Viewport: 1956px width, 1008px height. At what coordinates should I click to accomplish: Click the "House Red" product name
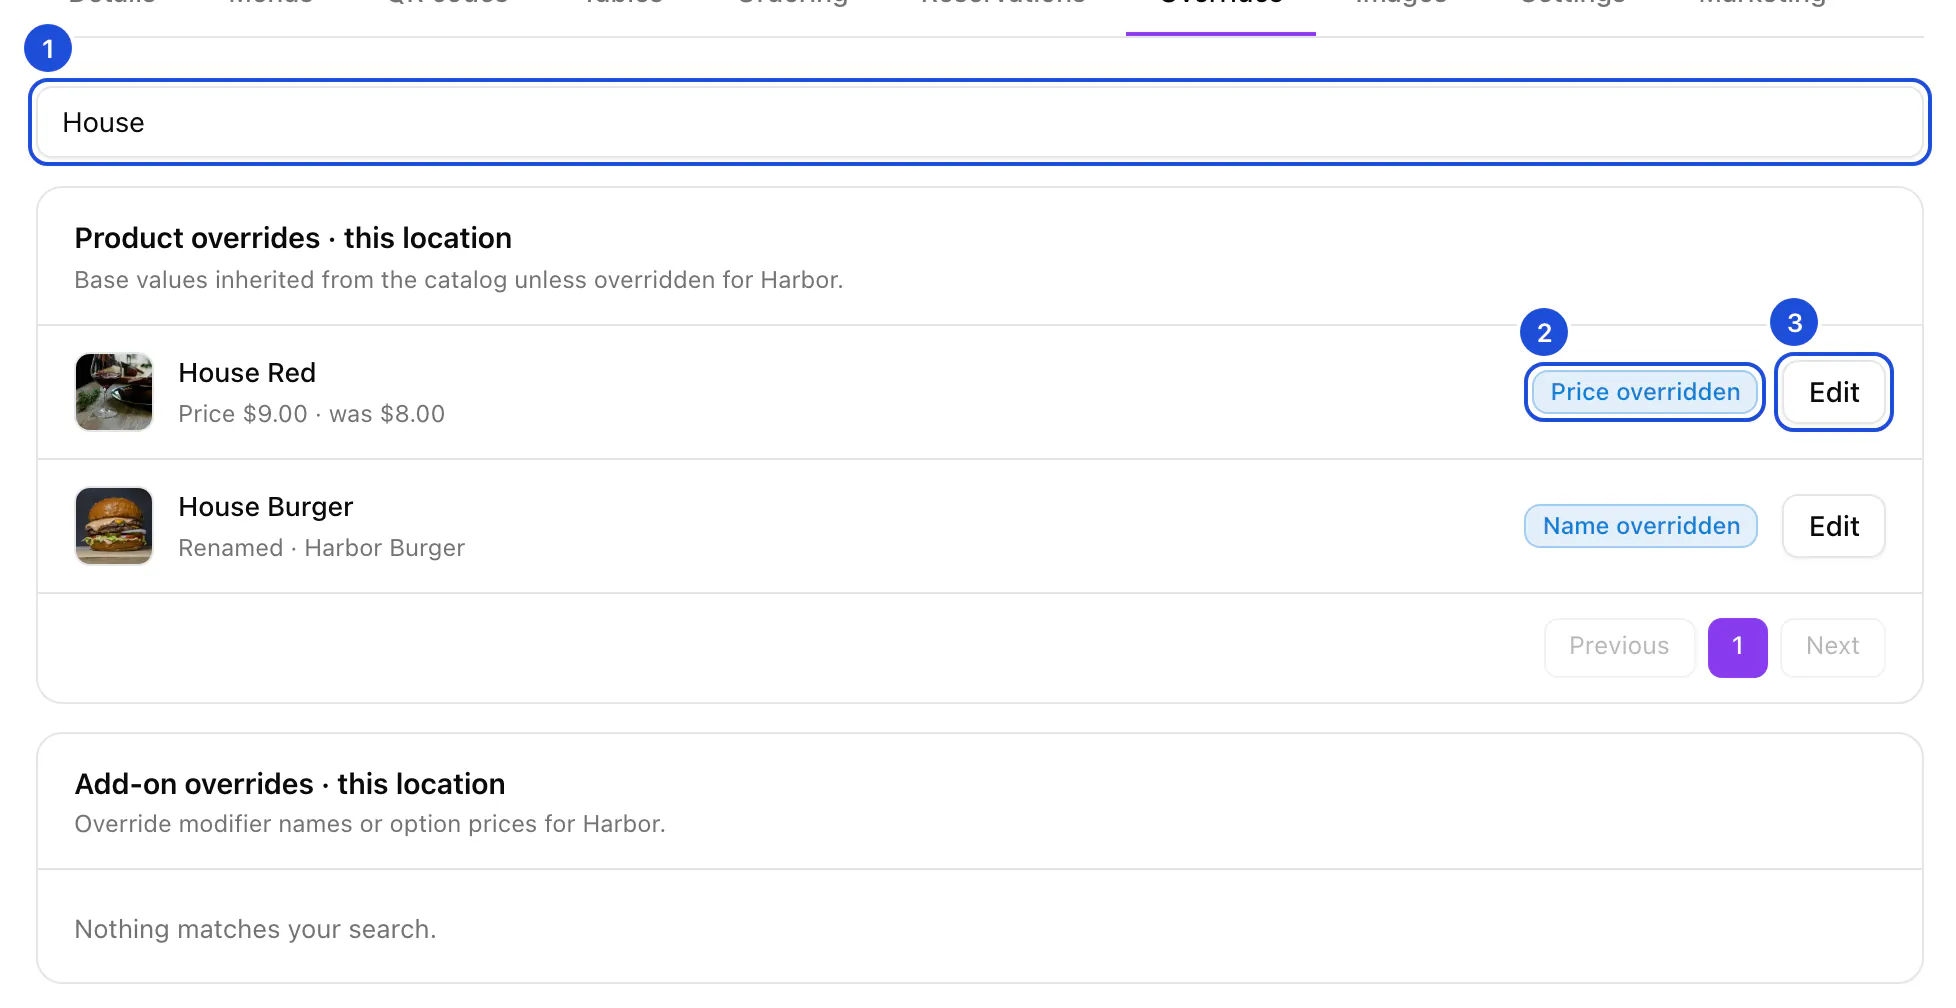(247, 373)
